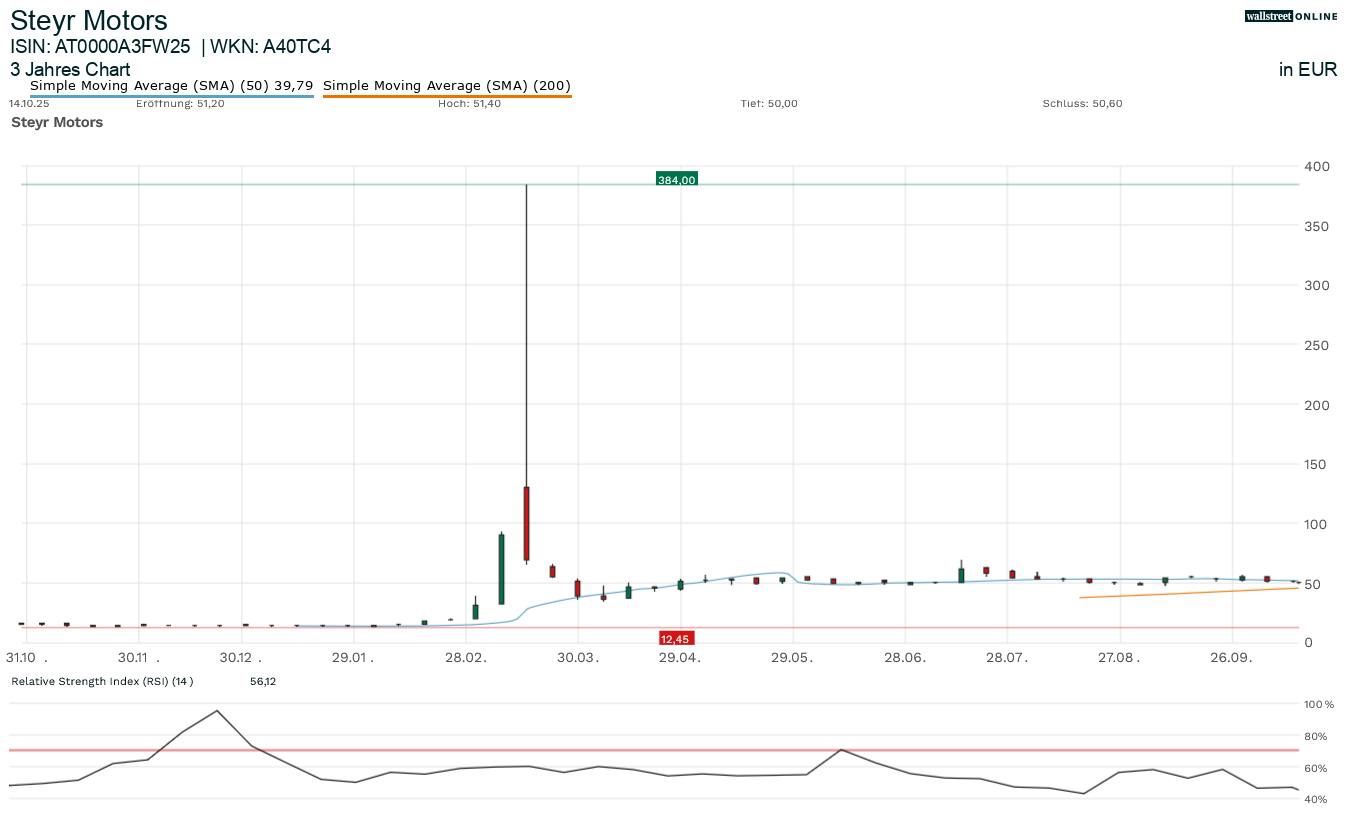Toggle the Simple Moving Average (50) legend
The width and height of the screenshot is (1349, 831).
171,86
